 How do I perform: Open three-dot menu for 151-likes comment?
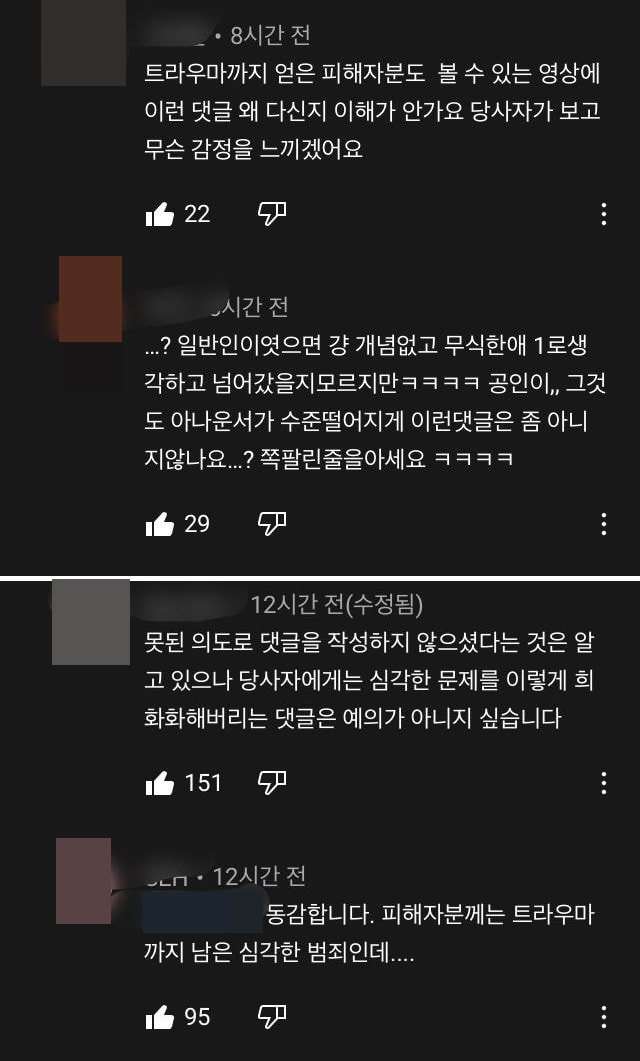[603, 783]
